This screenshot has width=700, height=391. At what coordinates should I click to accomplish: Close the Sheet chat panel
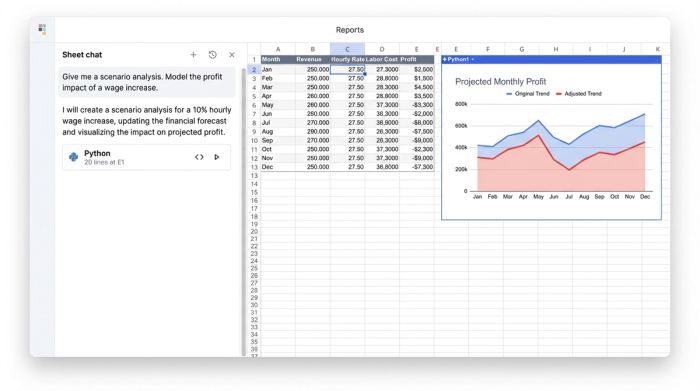tap(232, 55)
